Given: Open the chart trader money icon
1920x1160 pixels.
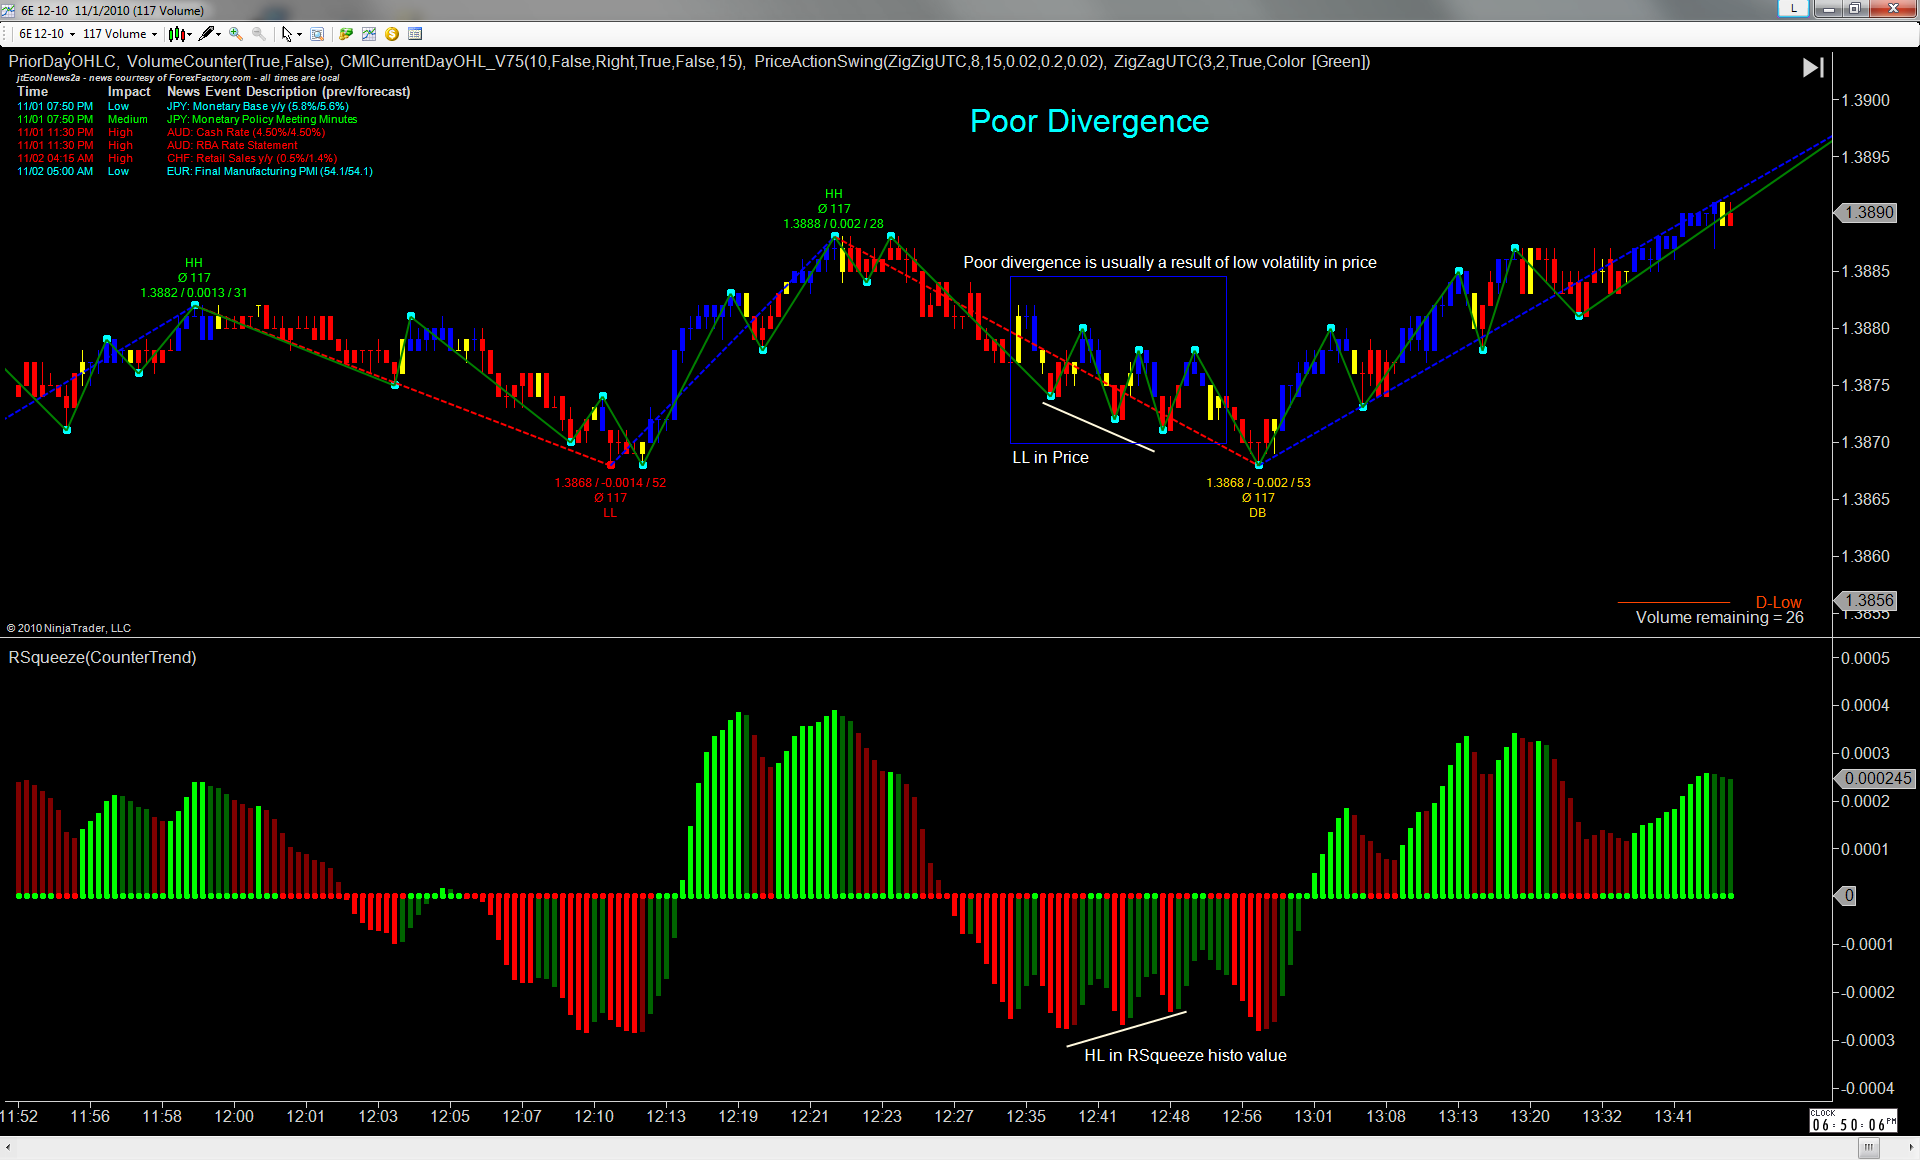Looking at the screenshot, I should pyautogui.click(x=346, y=34).
